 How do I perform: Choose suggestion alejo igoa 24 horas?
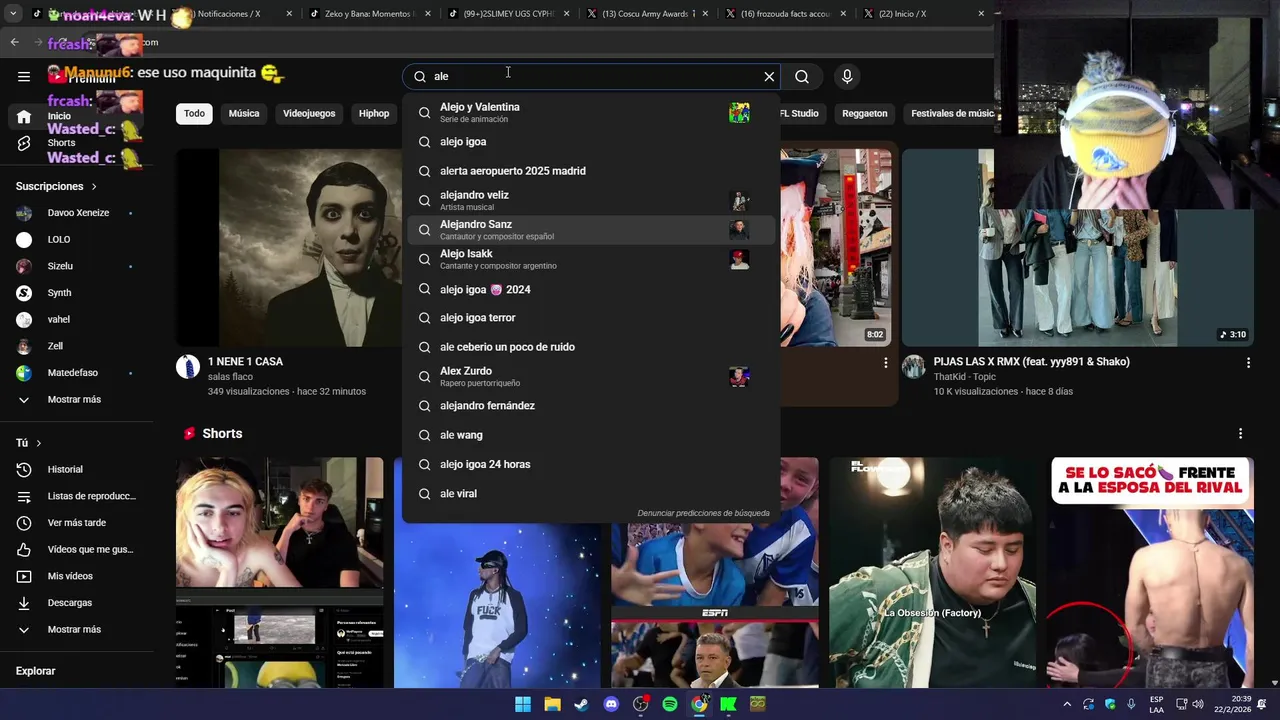591,465
